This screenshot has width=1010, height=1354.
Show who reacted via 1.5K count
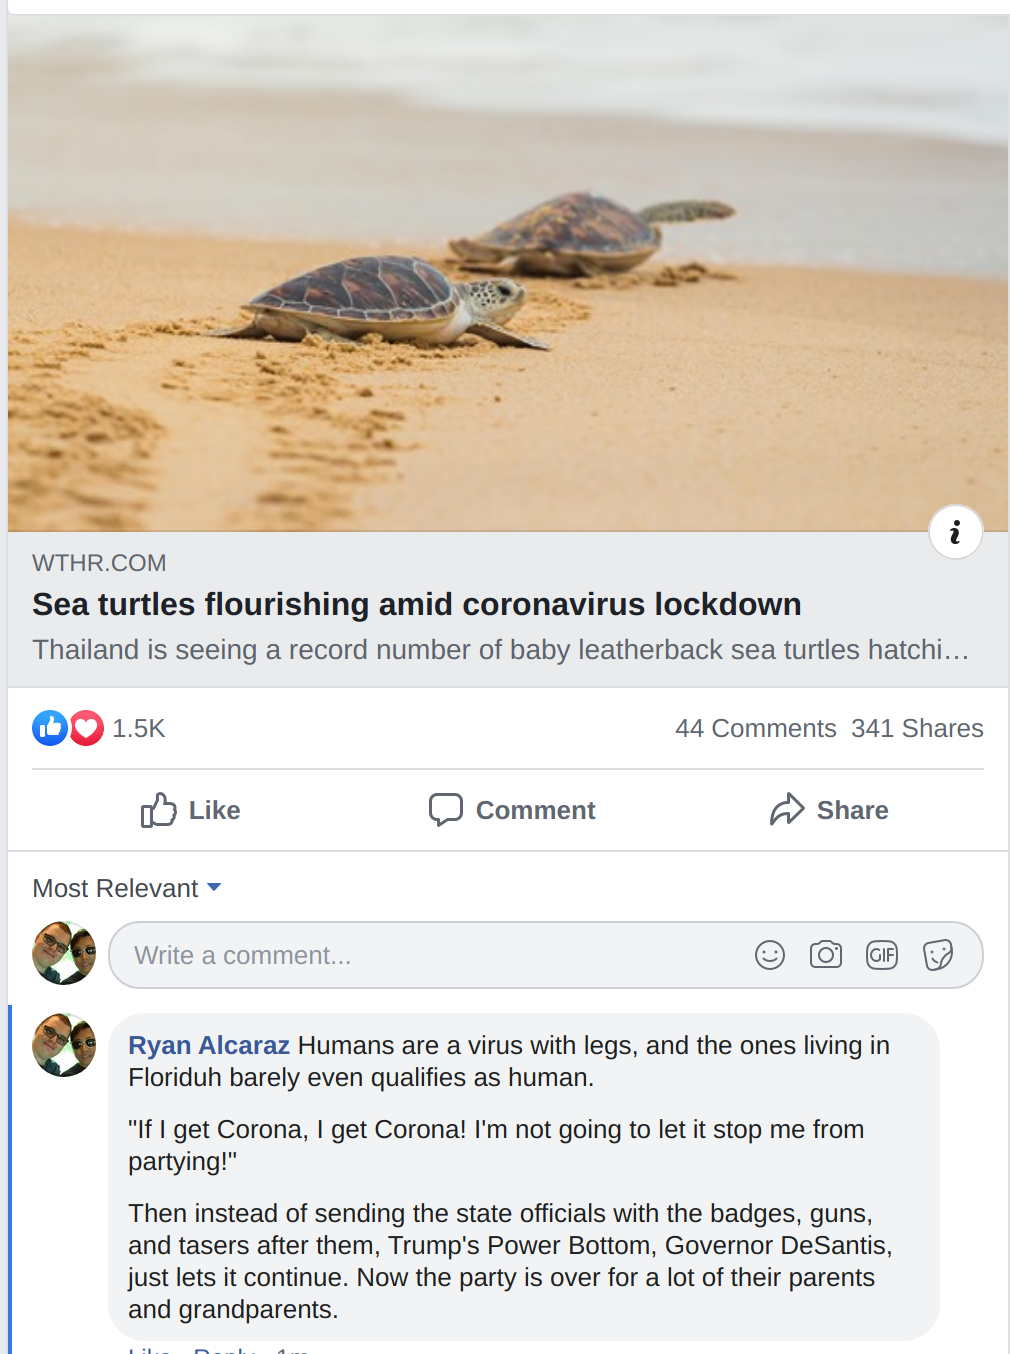pos(138,728)
